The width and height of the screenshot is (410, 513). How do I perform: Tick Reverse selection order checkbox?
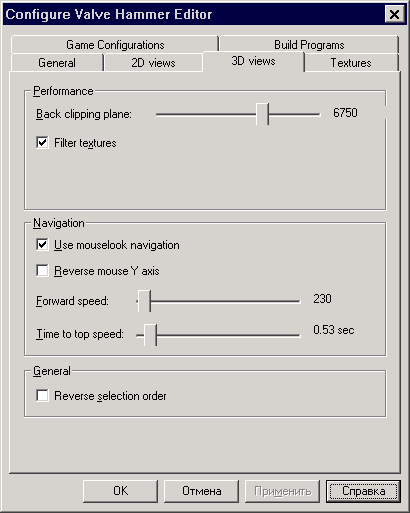[42, 396]
